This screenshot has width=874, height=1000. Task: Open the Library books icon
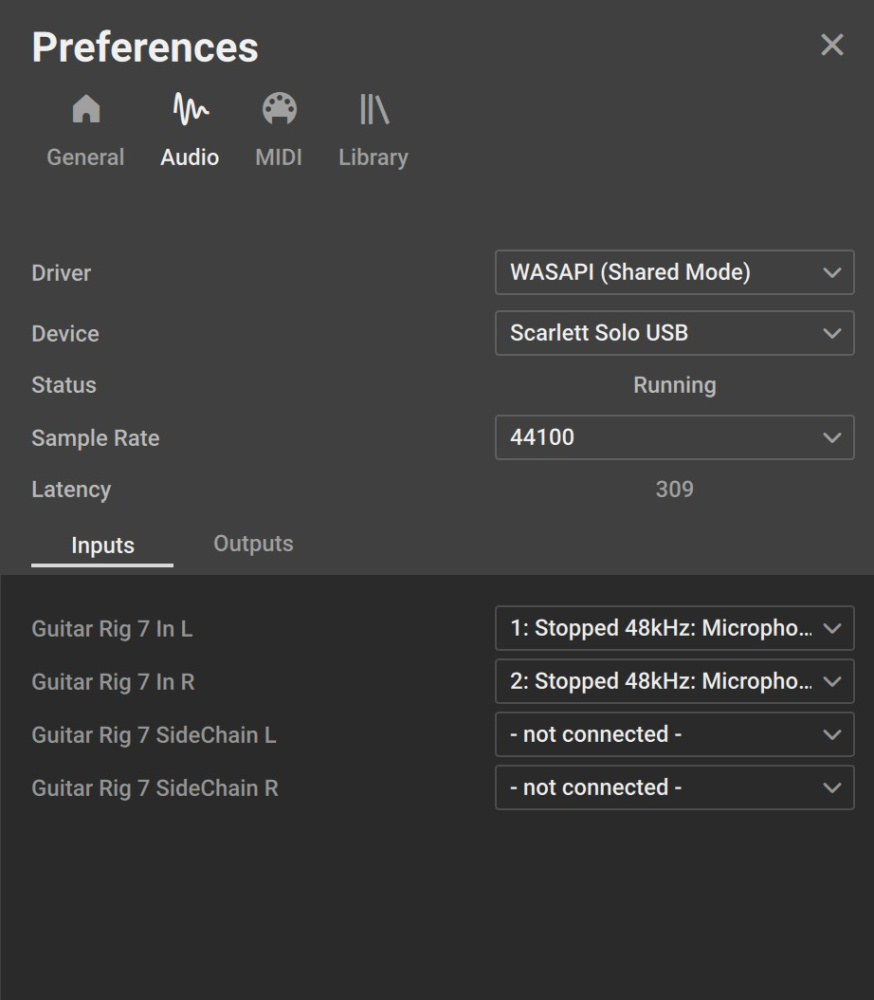374,109
